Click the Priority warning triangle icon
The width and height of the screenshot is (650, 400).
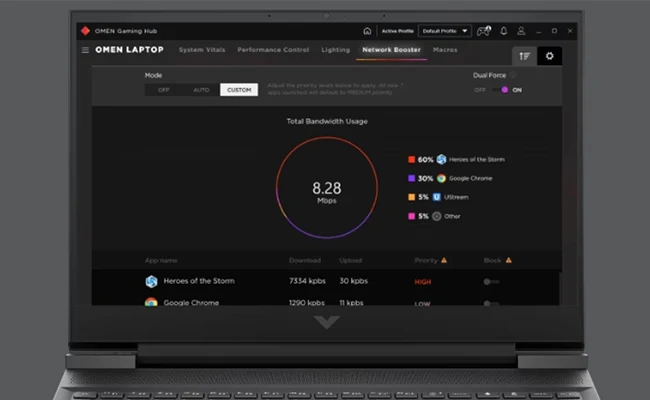click(x=444, y=260)
